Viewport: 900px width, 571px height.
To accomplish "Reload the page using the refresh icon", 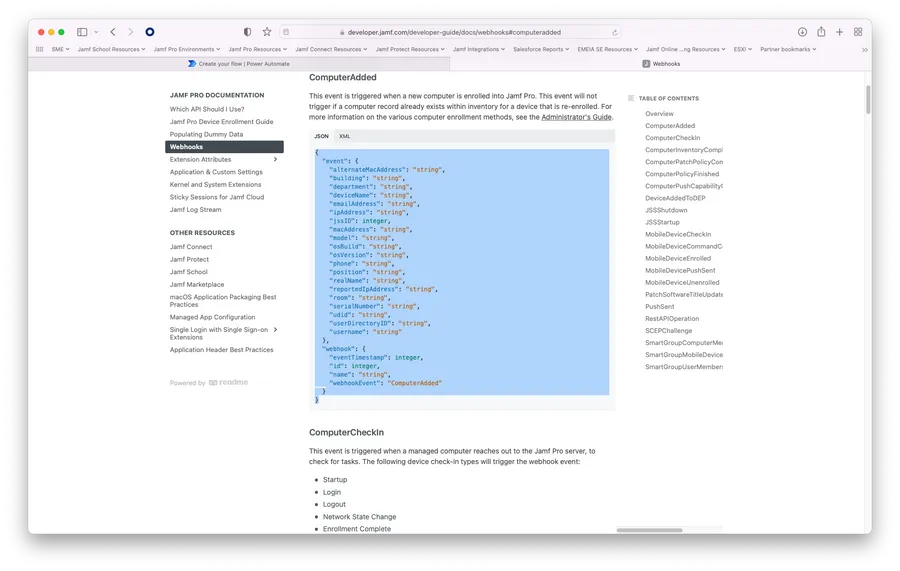I will tap(615, 32).
